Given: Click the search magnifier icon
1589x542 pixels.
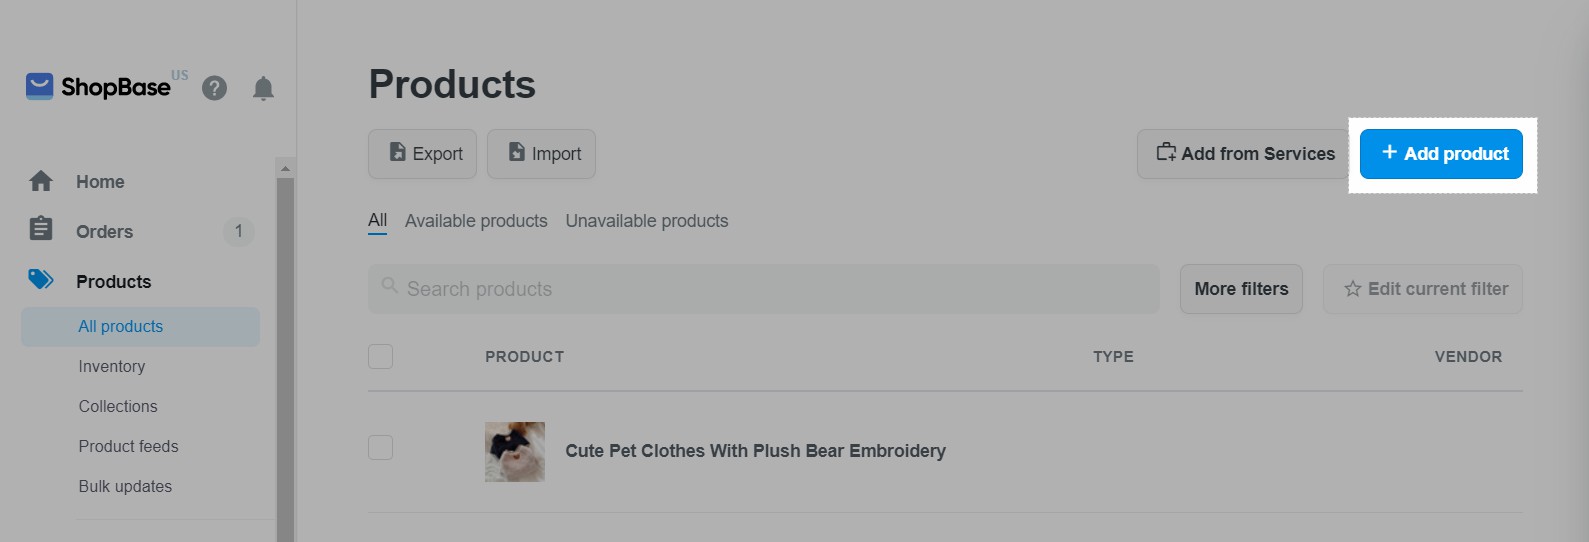Looking at the screenshot, I should [390, 286].
